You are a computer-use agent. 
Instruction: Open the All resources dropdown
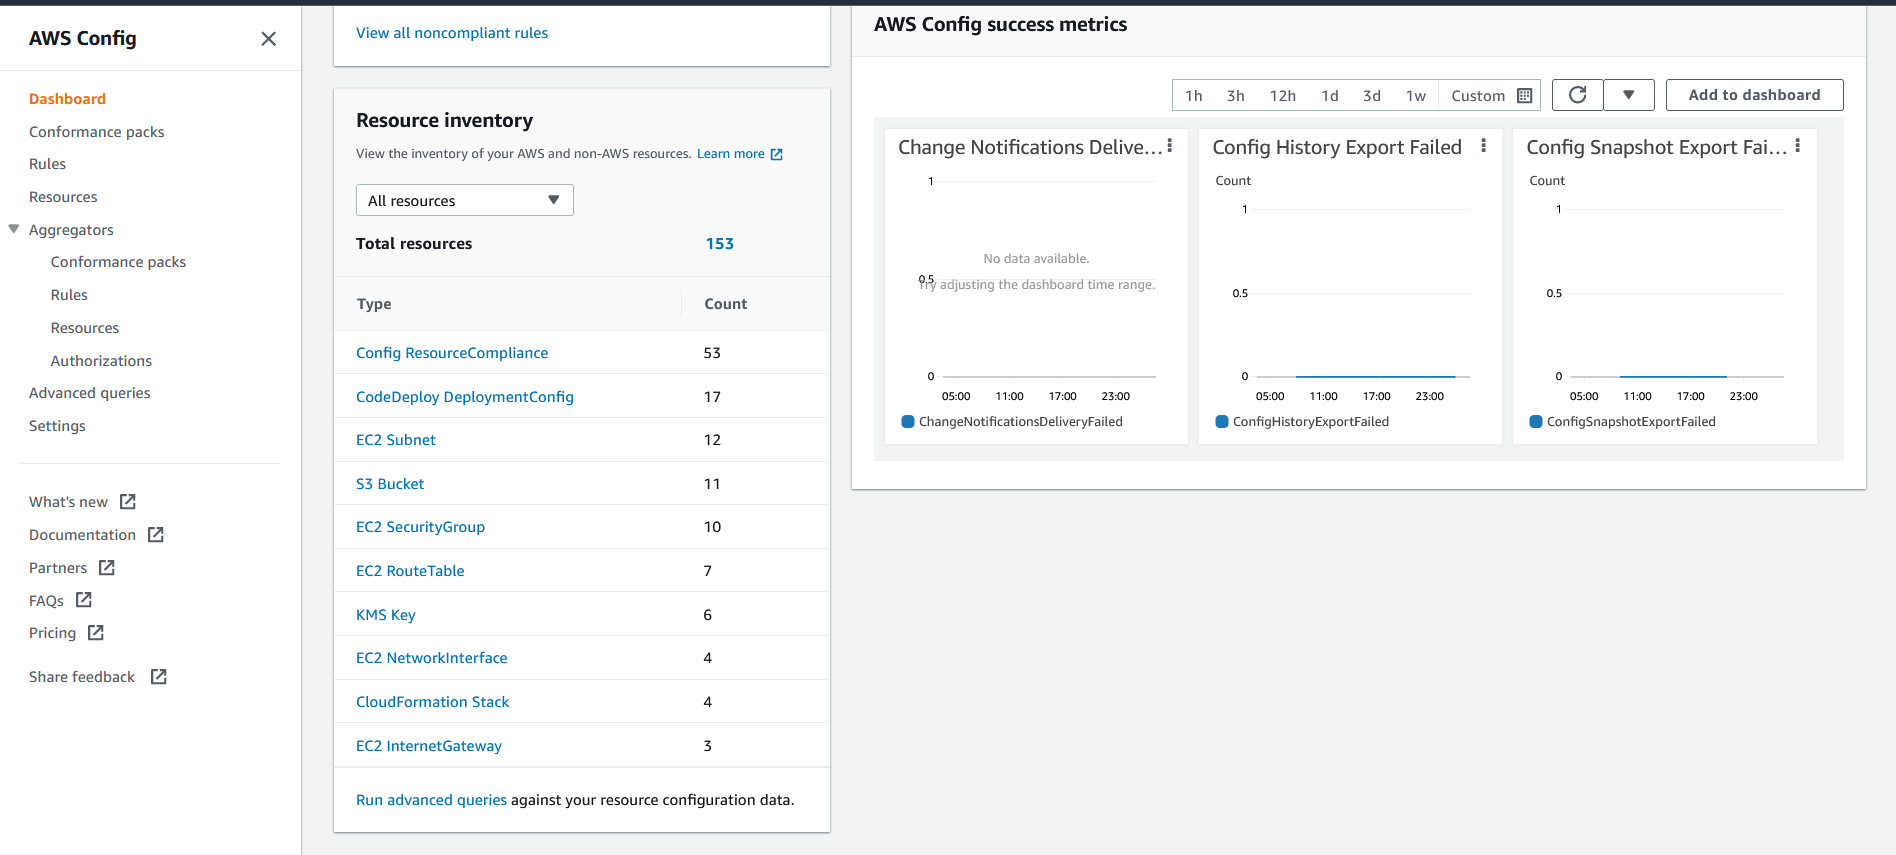click(x=464, y=200)
